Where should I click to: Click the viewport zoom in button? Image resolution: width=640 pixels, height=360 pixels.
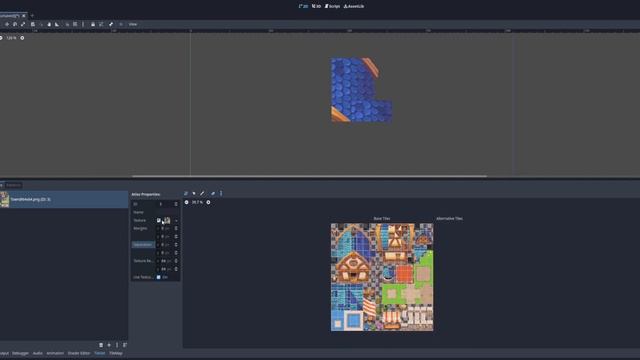coord(22,38)
